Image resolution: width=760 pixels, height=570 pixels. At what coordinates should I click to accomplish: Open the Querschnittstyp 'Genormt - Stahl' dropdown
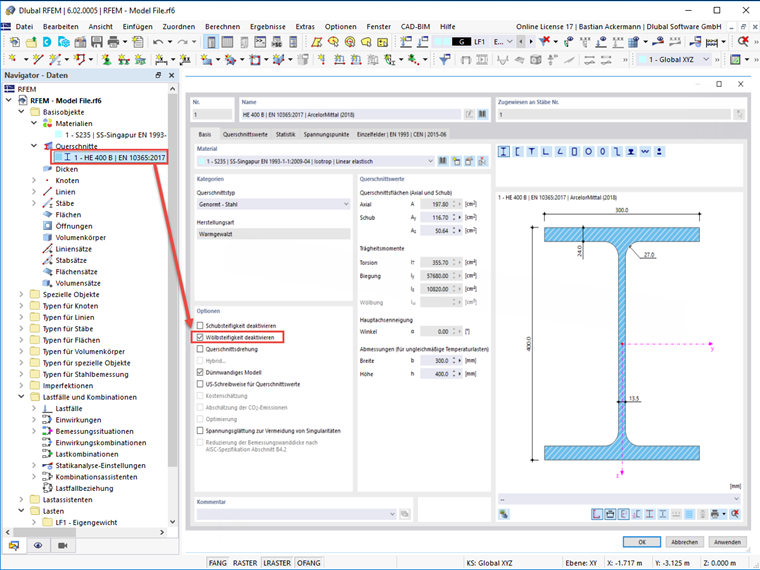273,204
